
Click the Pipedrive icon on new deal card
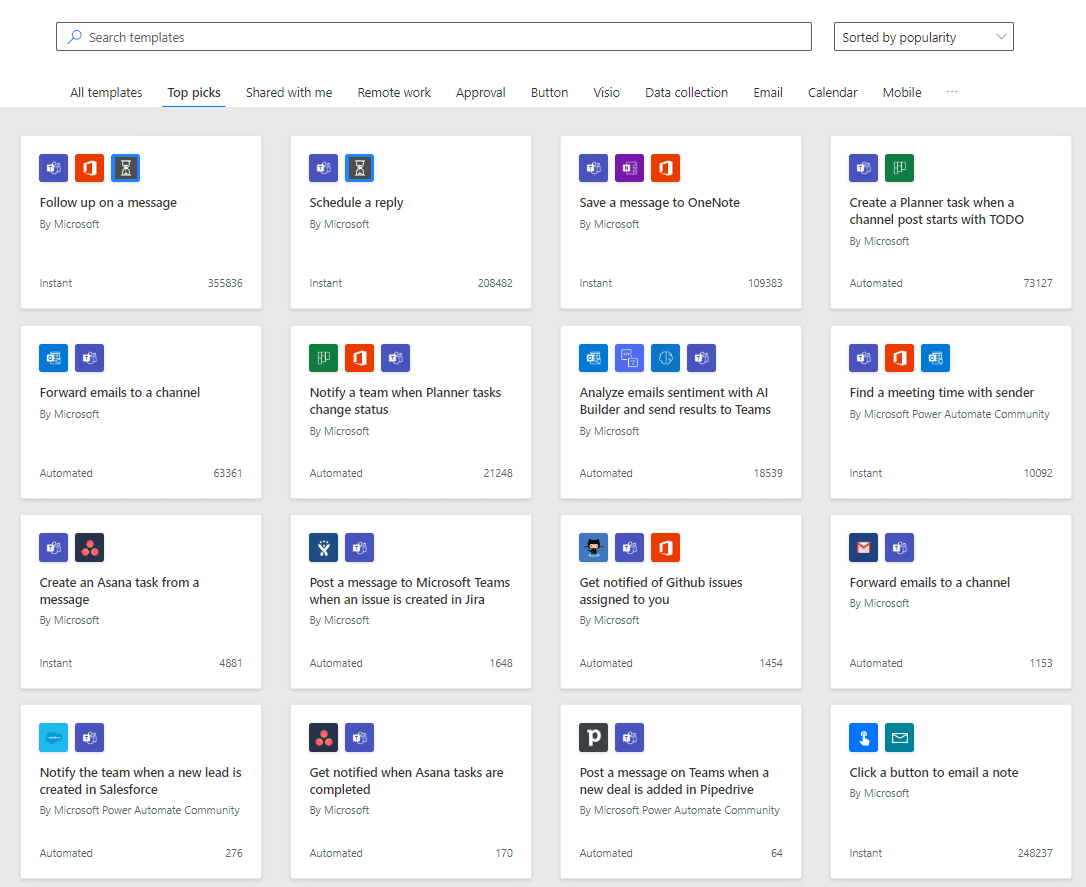pyautogui.click(x=594, y=738)
